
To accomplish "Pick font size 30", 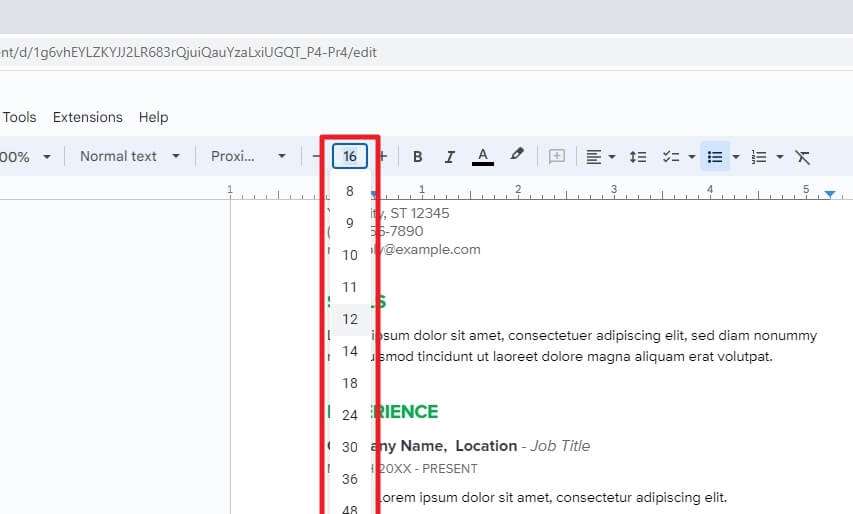I will click(350, 447).
